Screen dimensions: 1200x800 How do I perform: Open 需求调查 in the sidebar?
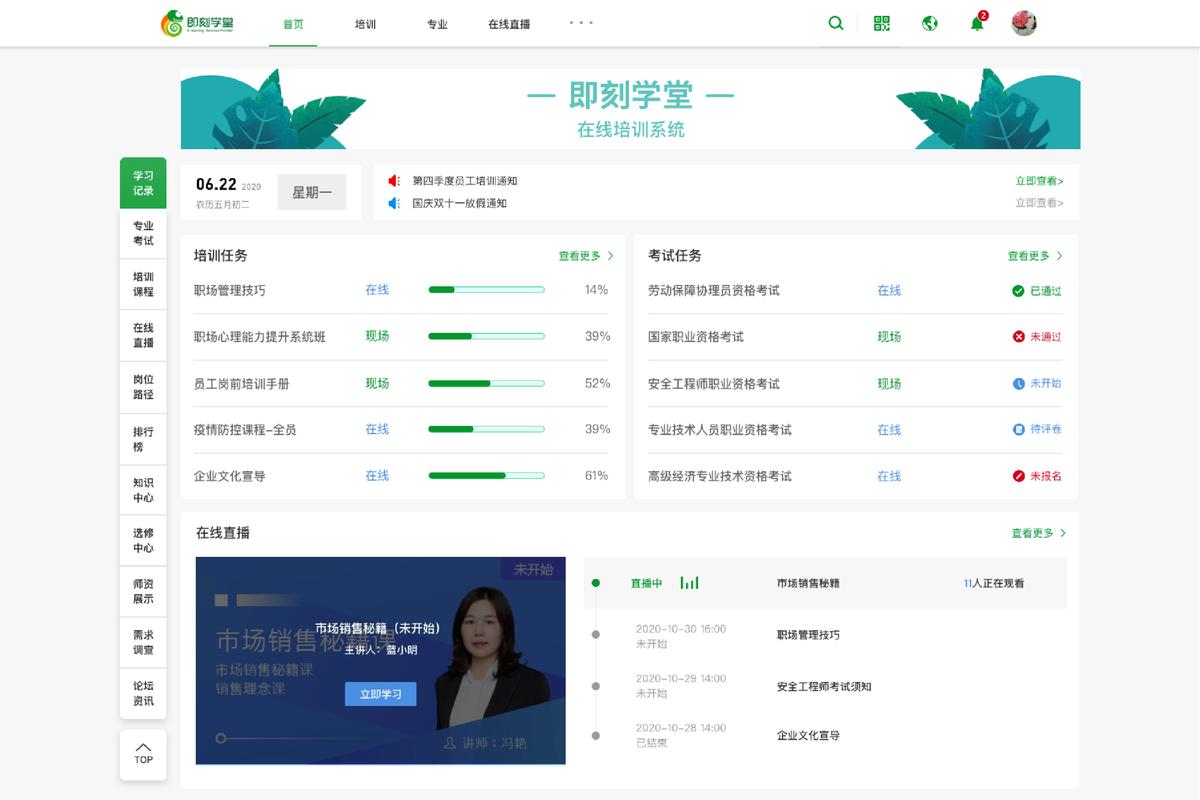coord(143,643)
